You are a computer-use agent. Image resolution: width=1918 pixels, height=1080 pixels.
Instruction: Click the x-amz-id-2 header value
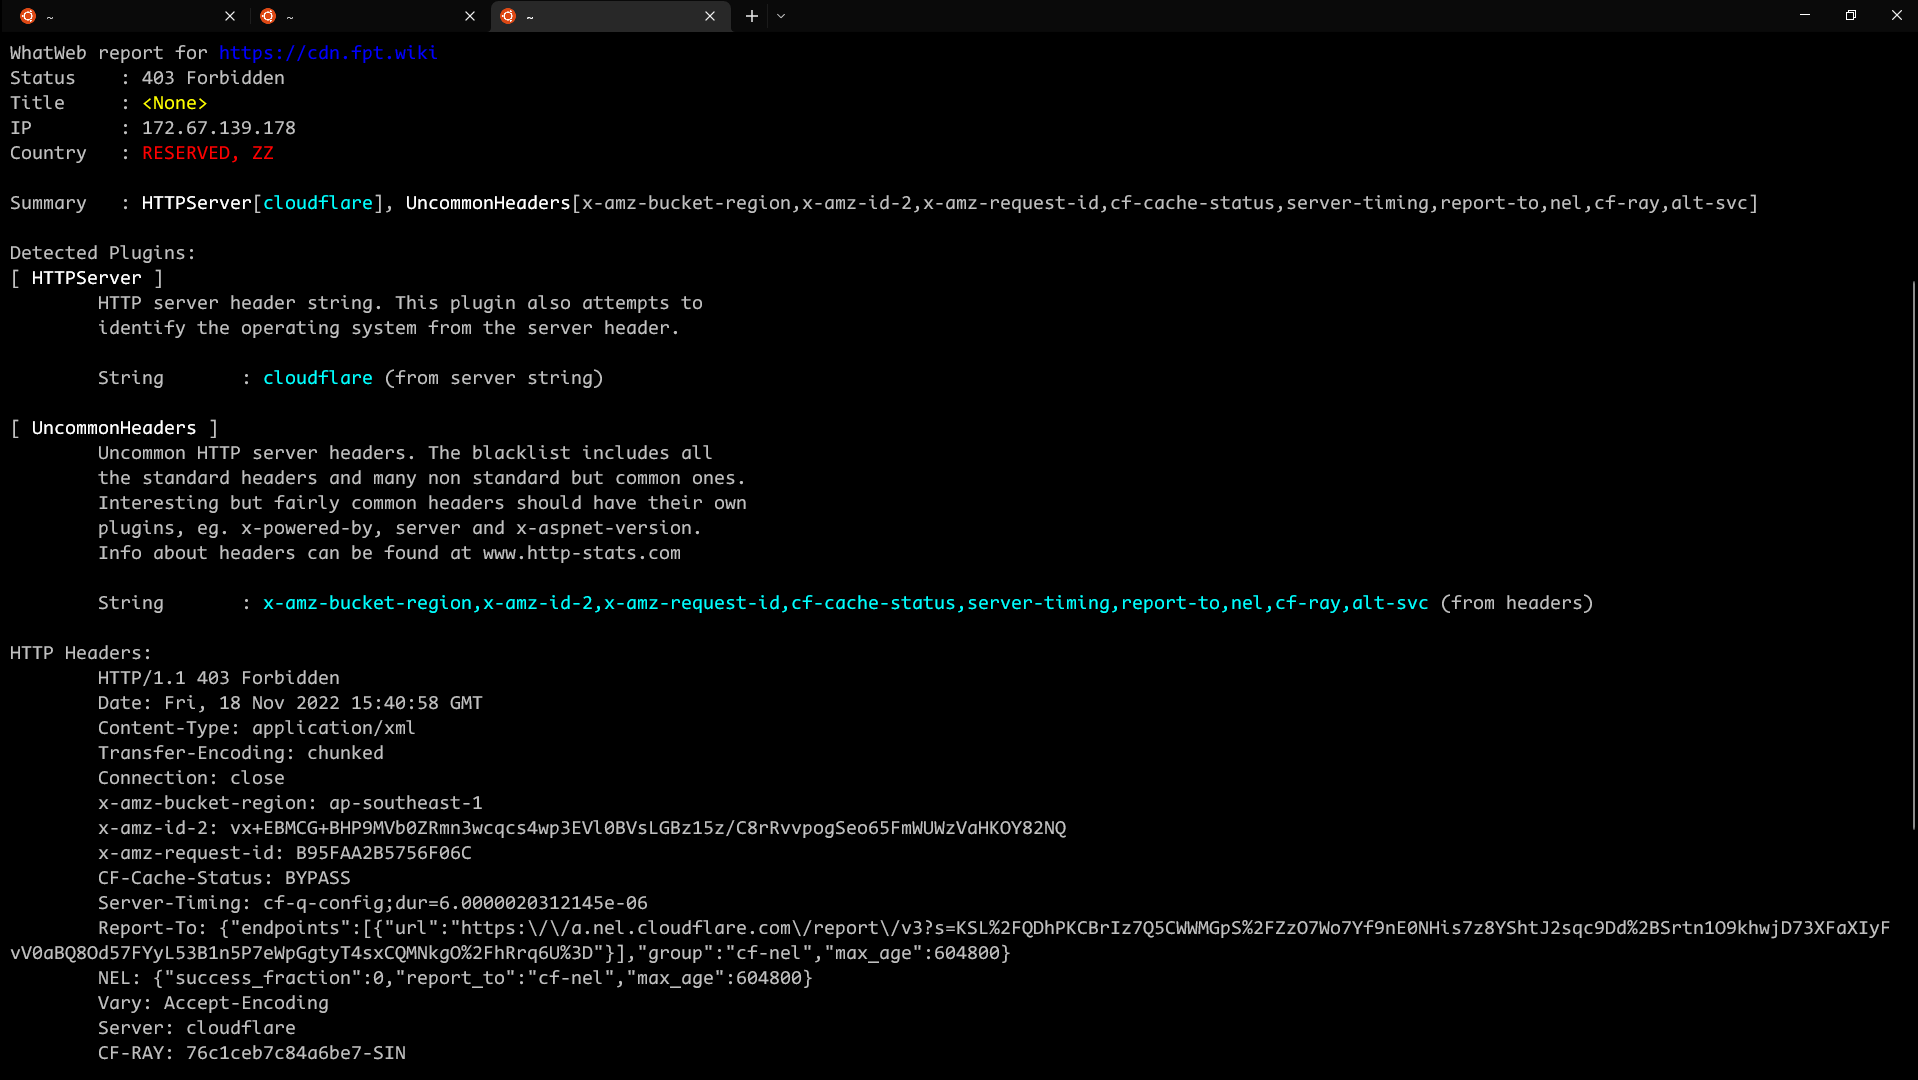tap(648, 828)
